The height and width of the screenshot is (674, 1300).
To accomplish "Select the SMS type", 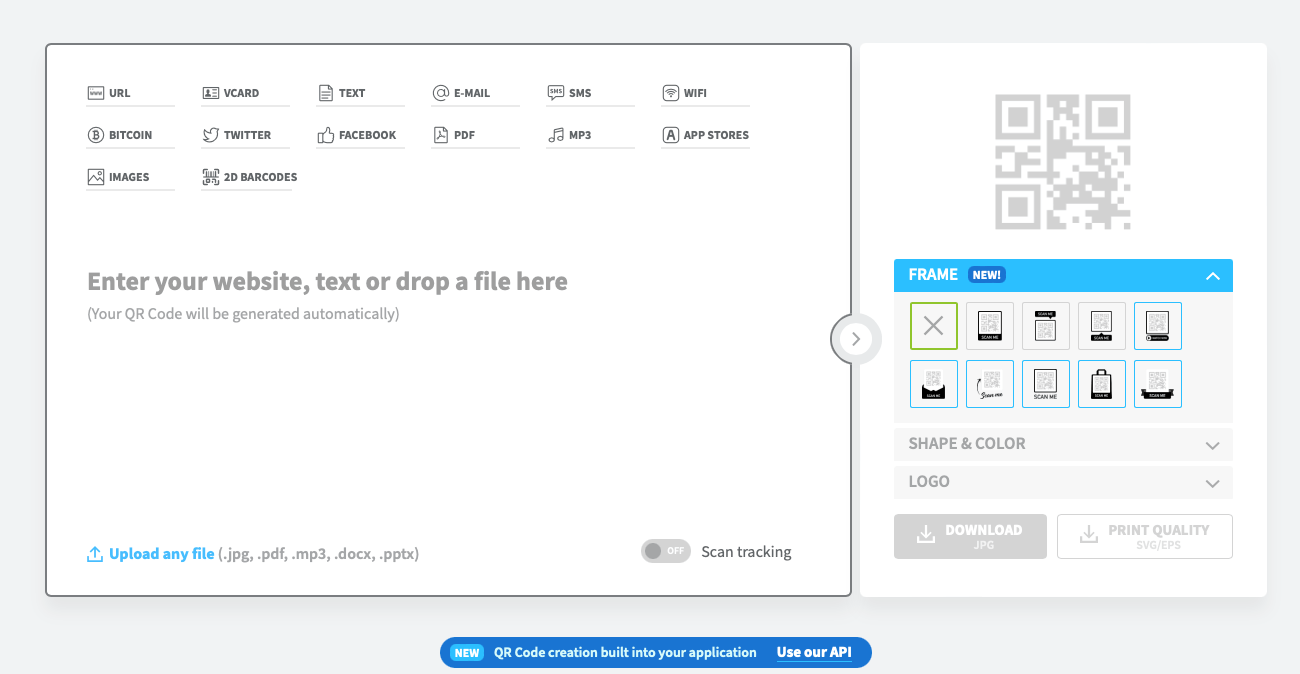I will tap(590, 93).
